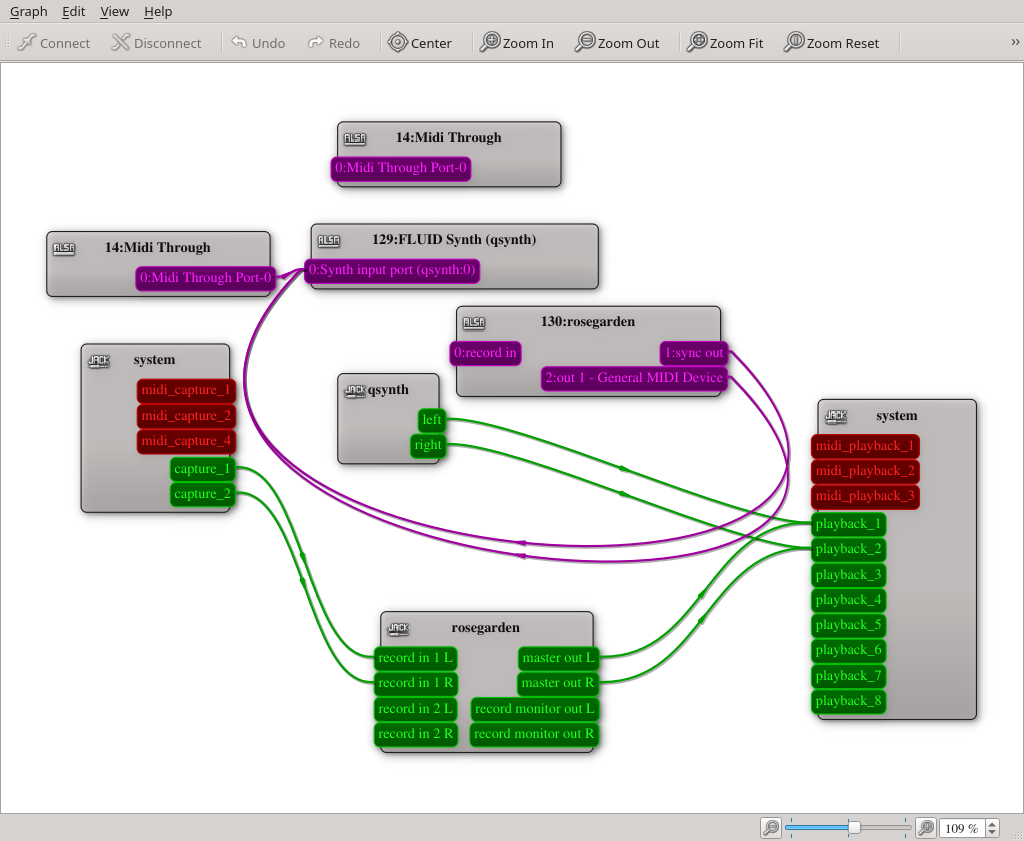
Task: Select playback_2 port
Action: click(848, 549)
